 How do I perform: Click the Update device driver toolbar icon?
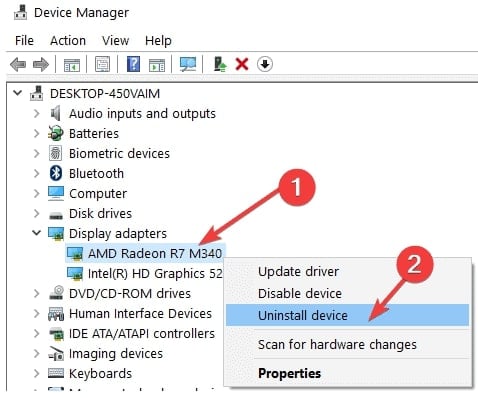pyautogui.click(x=220, y=64)
